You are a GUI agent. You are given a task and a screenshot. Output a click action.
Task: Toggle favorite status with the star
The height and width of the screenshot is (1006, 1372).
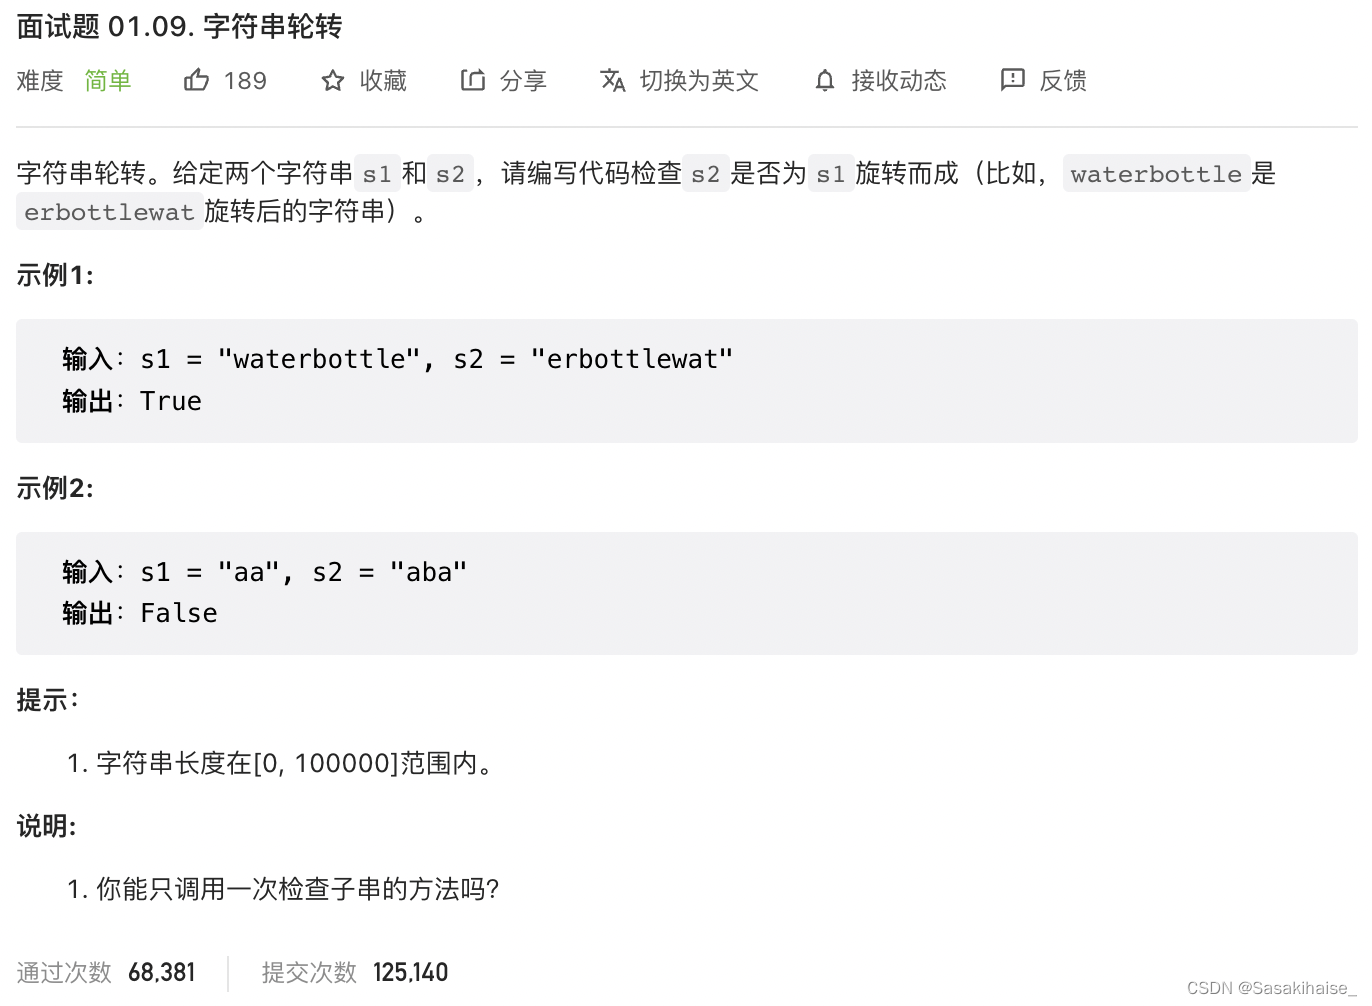click(331, 80)
